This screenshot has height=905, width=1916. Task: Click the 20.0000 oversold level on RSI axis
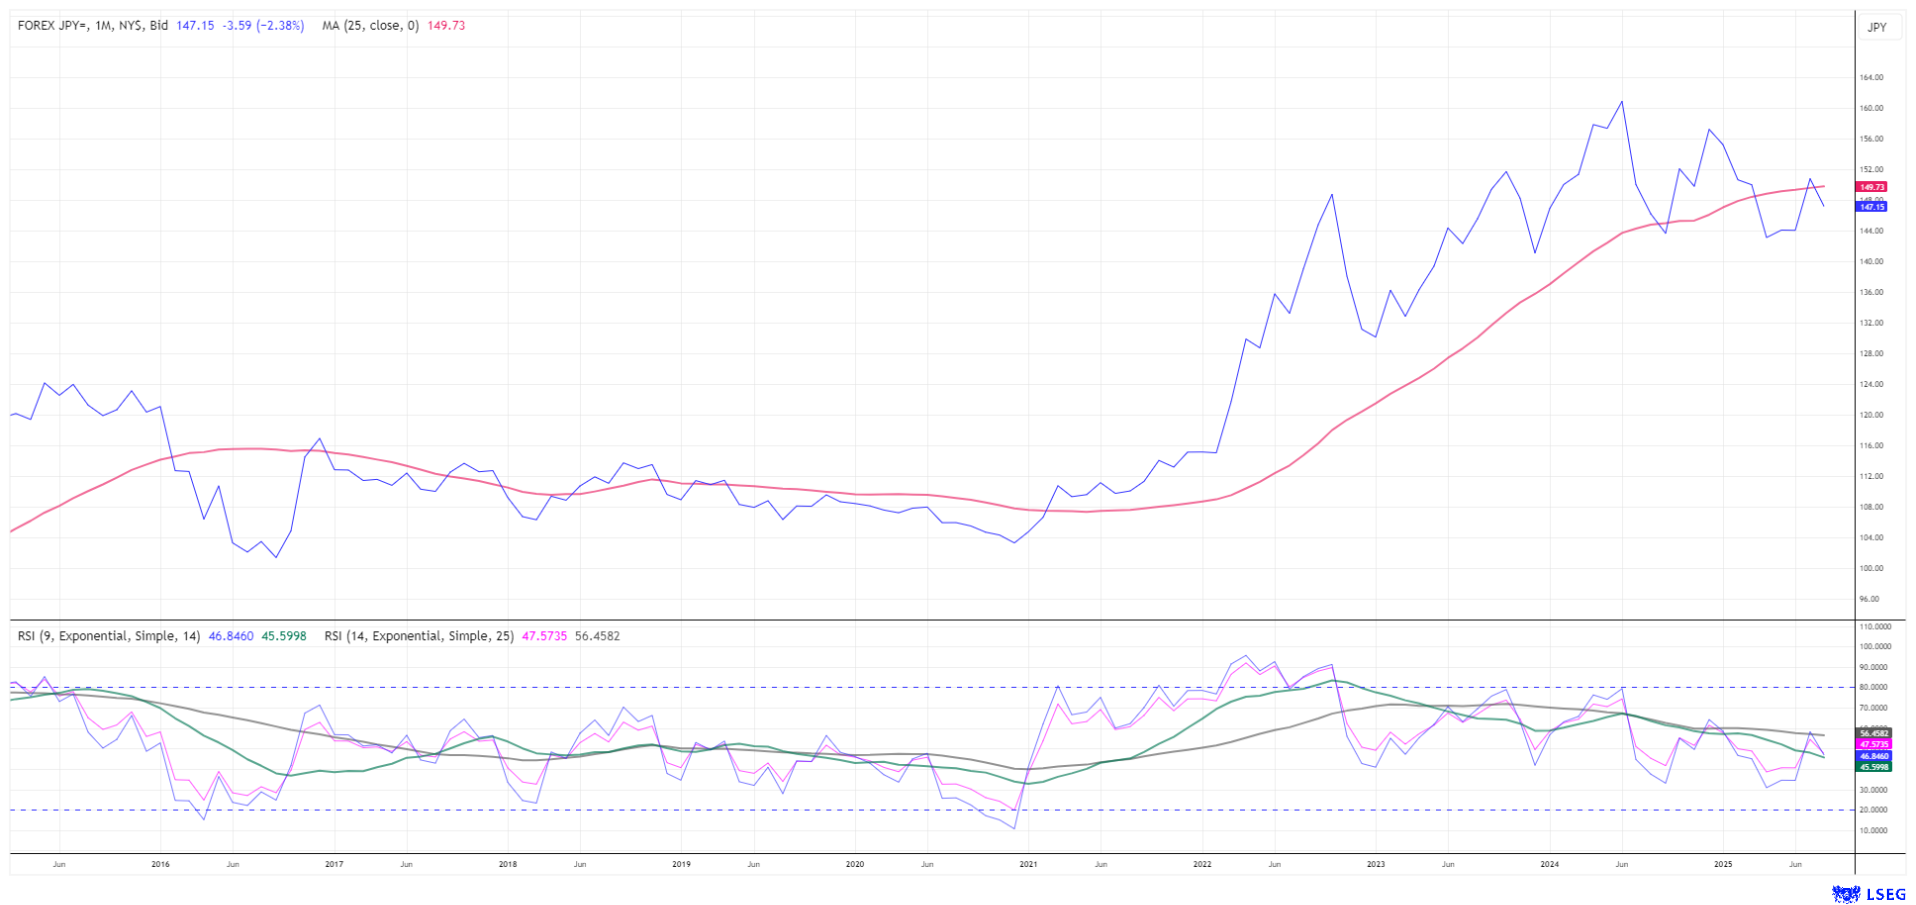(1874, 810)
